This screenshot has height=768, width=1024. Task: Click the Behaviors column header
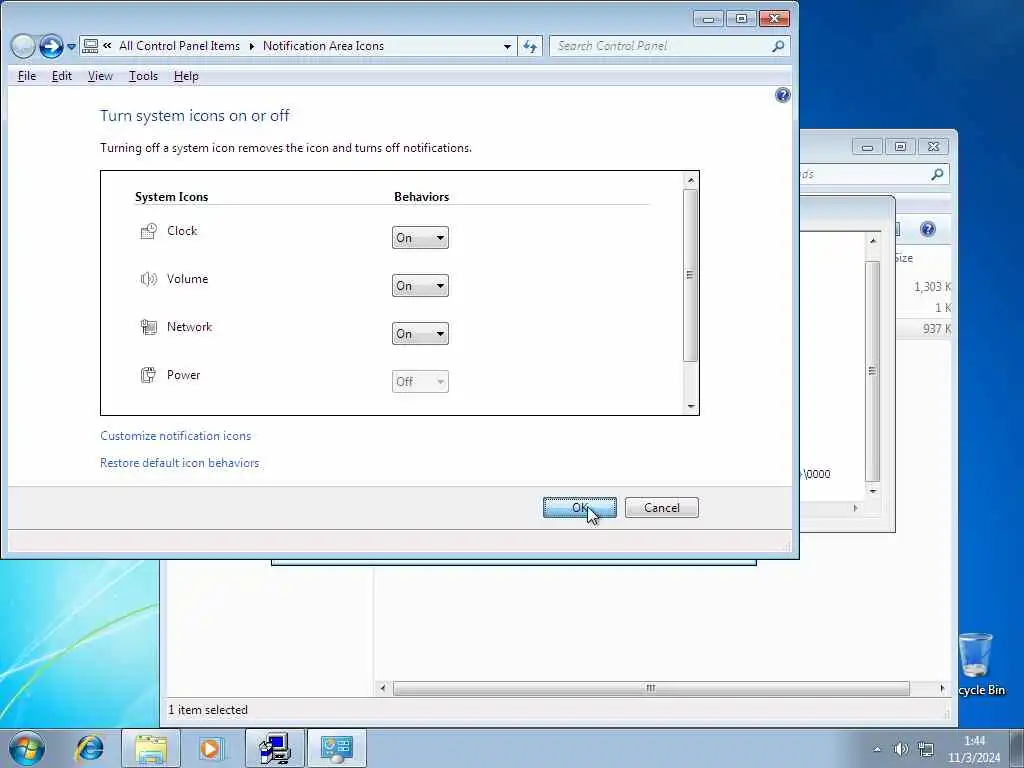pyautogui.click(x=421, y=197)
